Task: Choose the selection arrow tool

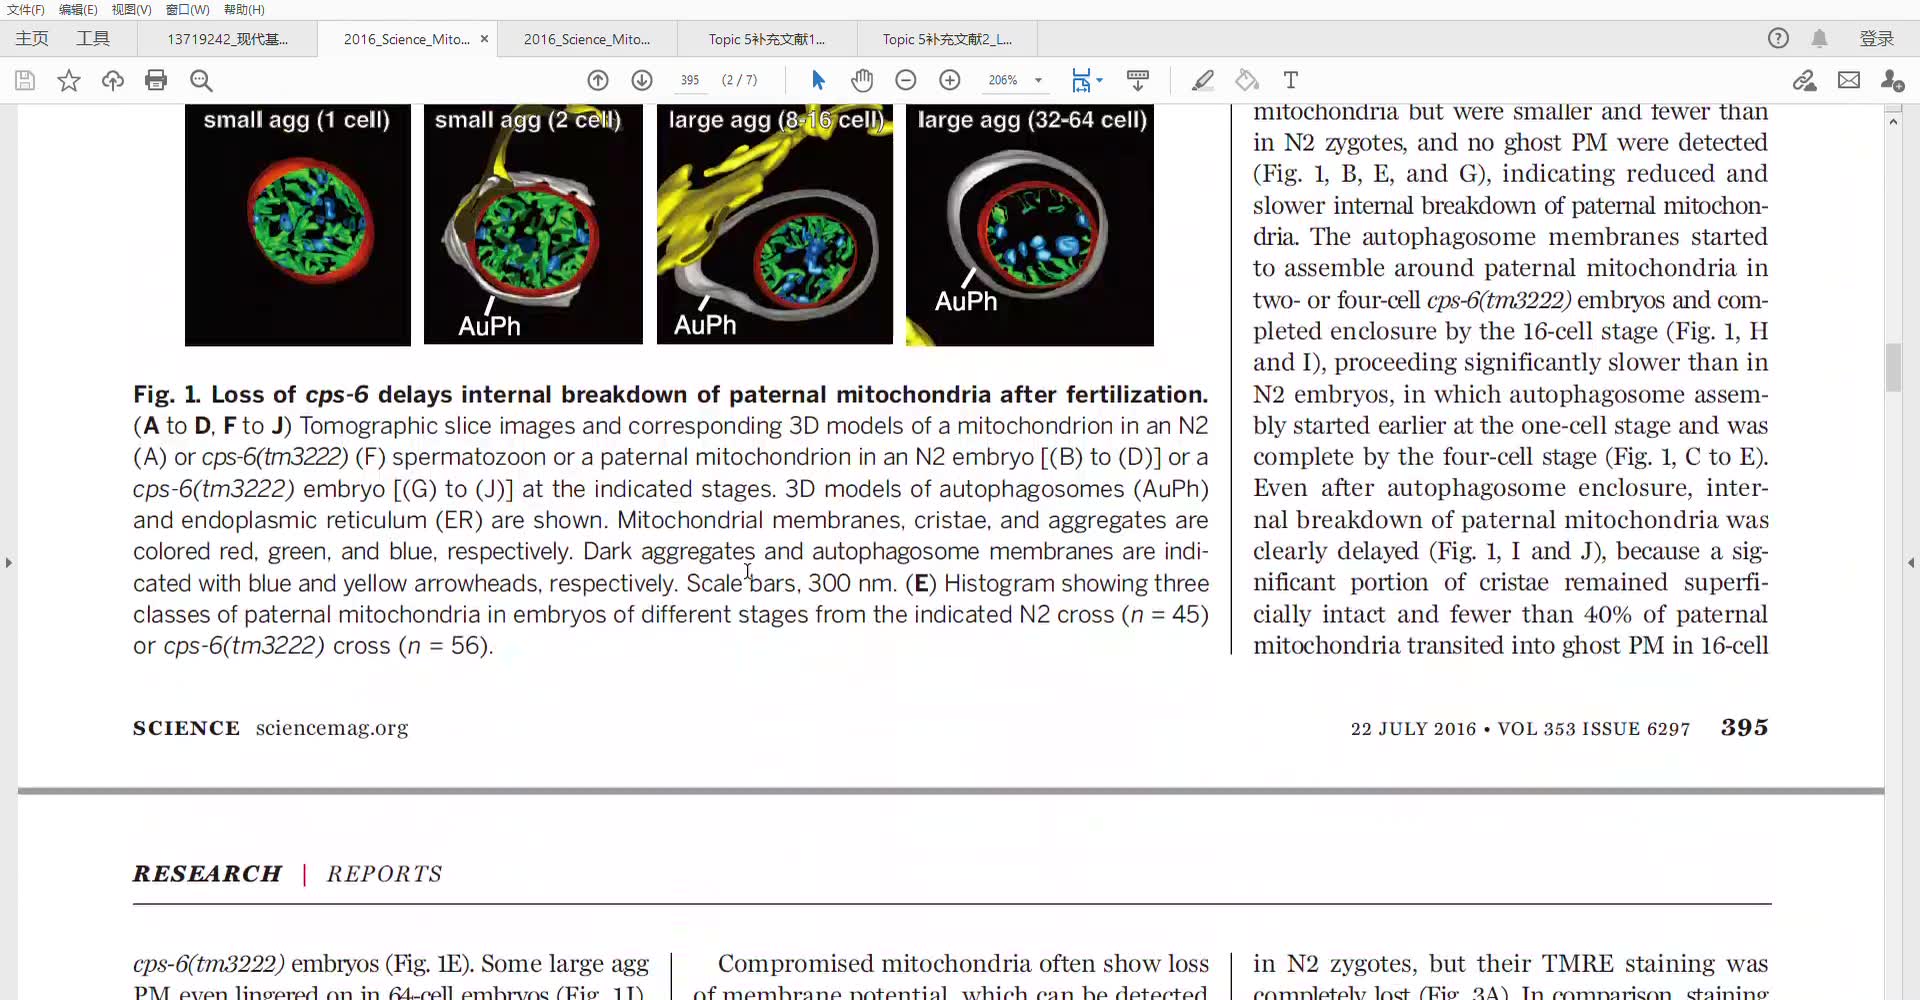Action: [818, 80]
